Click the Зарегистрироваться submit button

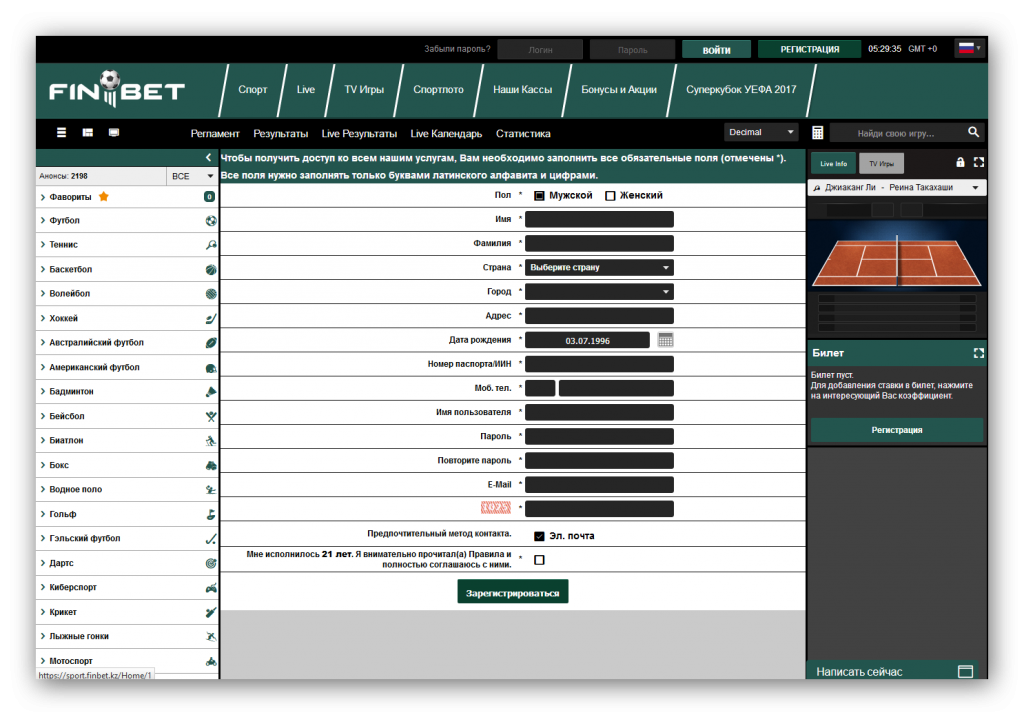[513, 592]
